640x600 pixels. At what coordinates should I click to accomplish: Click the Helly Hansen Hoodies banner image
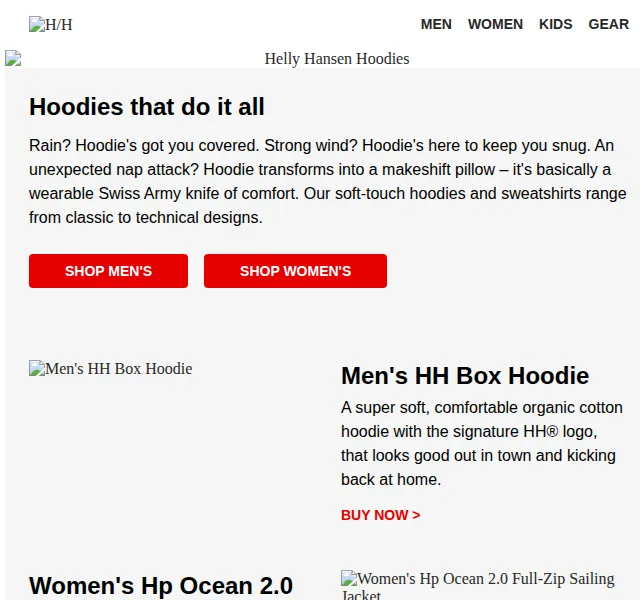(x=322, y=58)
